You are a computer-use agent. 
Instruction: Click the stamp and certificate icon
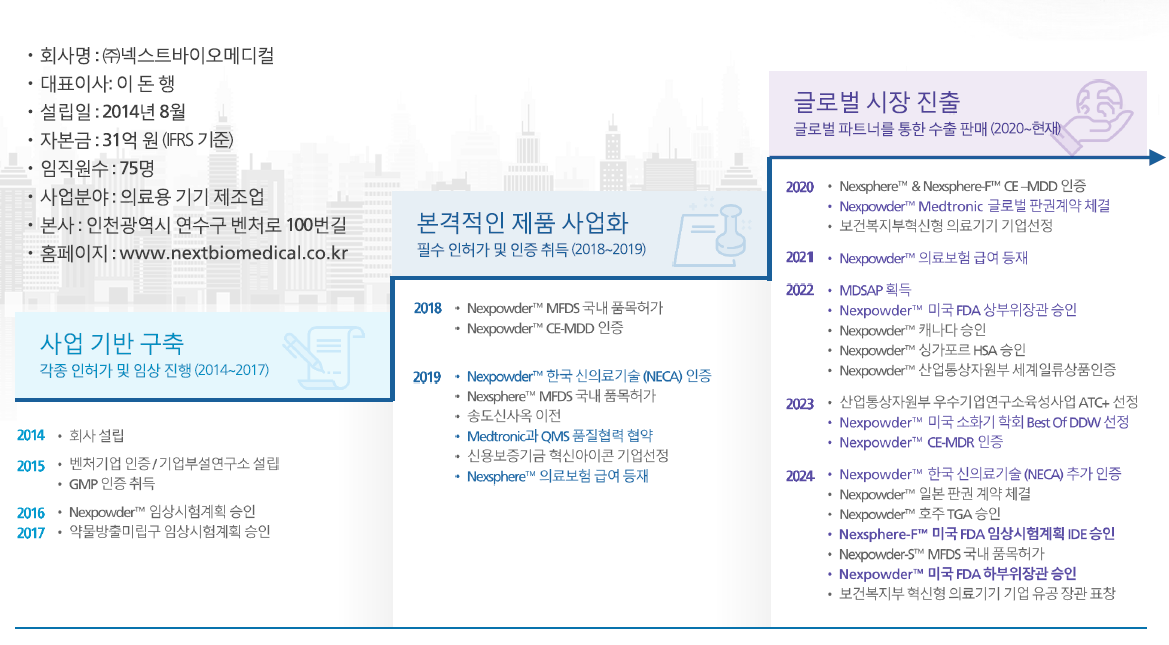coord(710,234)
